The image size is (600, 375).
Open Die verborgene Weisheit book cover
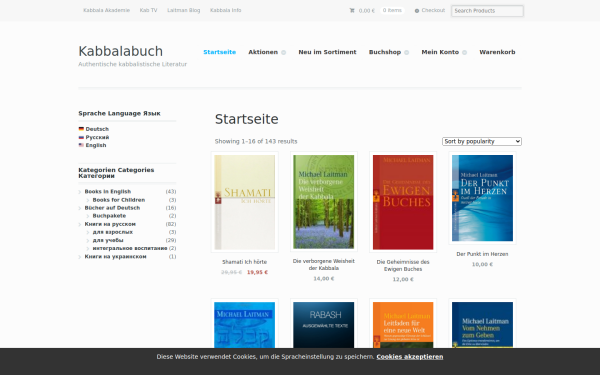pos(324,202)
